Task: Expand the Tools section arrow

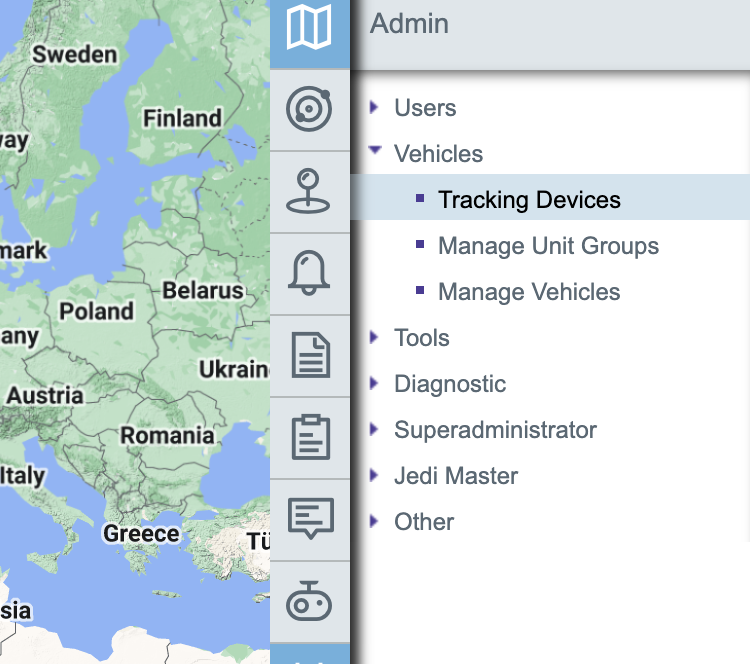Action: [375, 337]
